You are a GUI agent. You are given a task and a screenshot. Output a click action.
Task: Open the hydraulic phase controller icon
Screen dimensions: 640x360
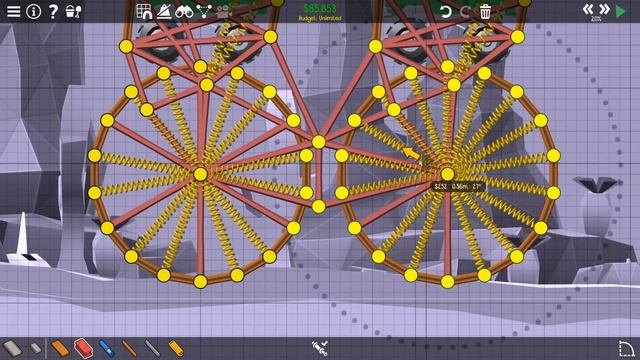click(320, 348)
